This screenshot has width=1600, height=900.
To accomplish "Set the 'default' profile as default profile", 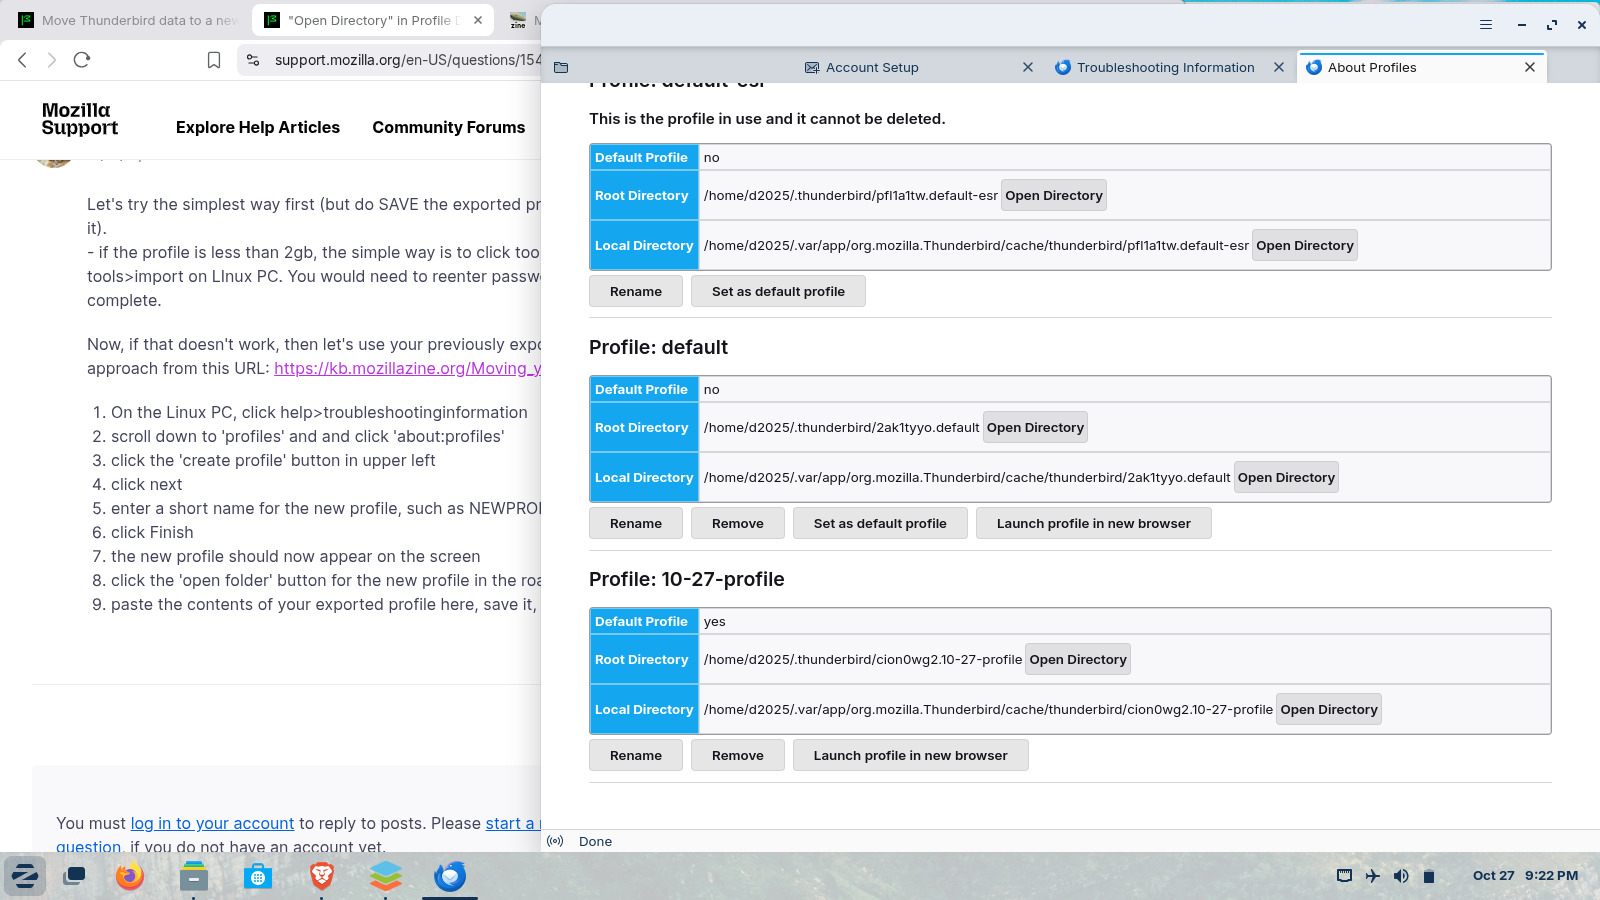I will coord(879,524).
